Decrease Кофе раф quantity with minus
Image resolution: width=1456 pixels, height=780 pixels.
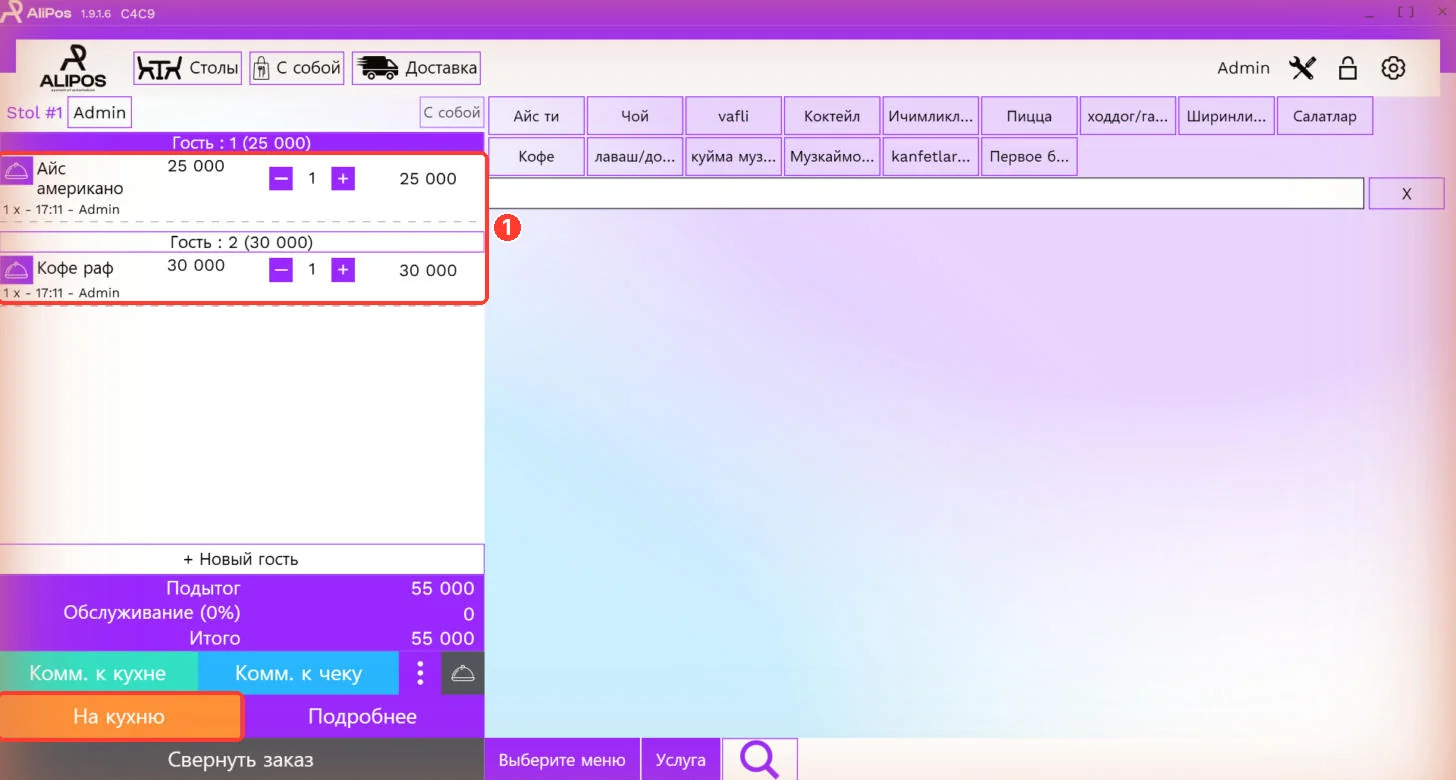click(281, 270)
